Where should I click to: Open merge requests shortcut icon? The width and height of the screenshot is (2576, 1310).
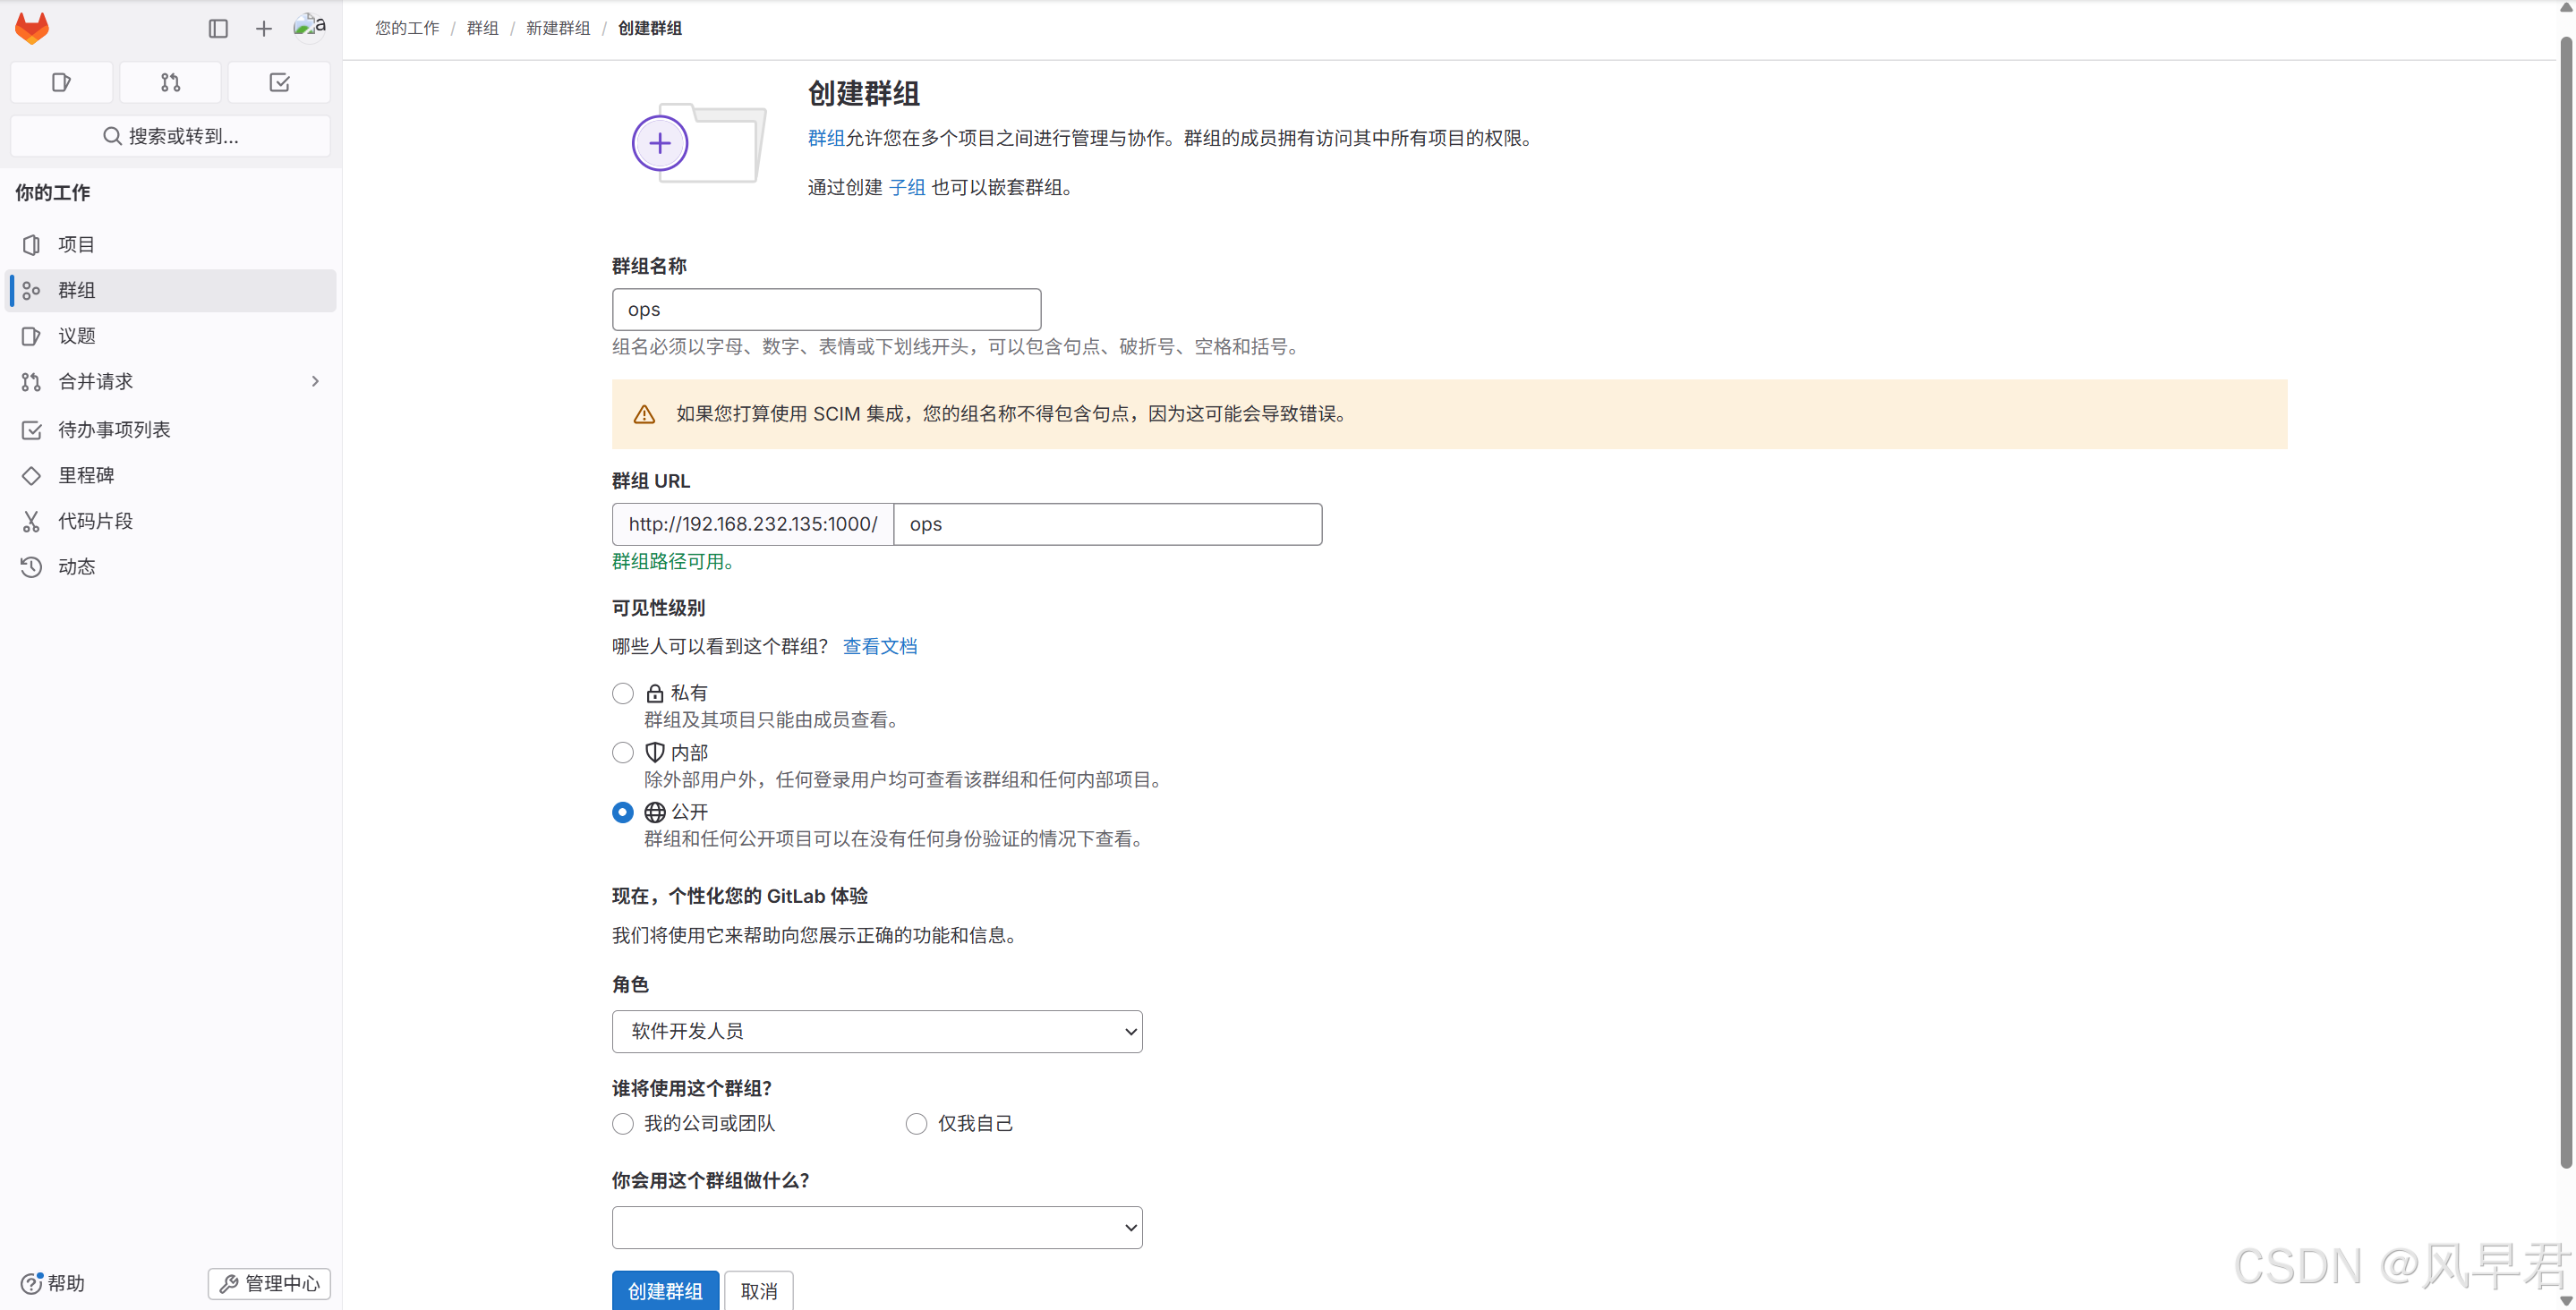coord(170,82)
